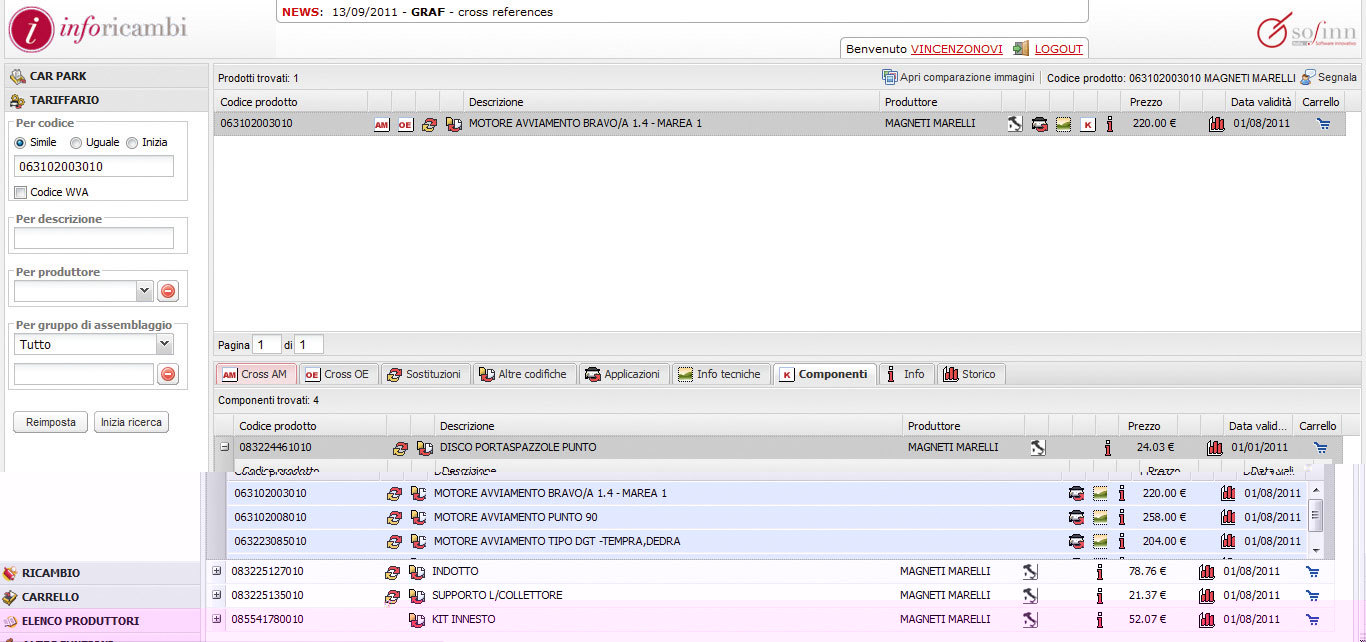Image resolution: width=1366 pixels, height=642 pixels.
Task: Open the Info tab
Action: click(906, 374)
